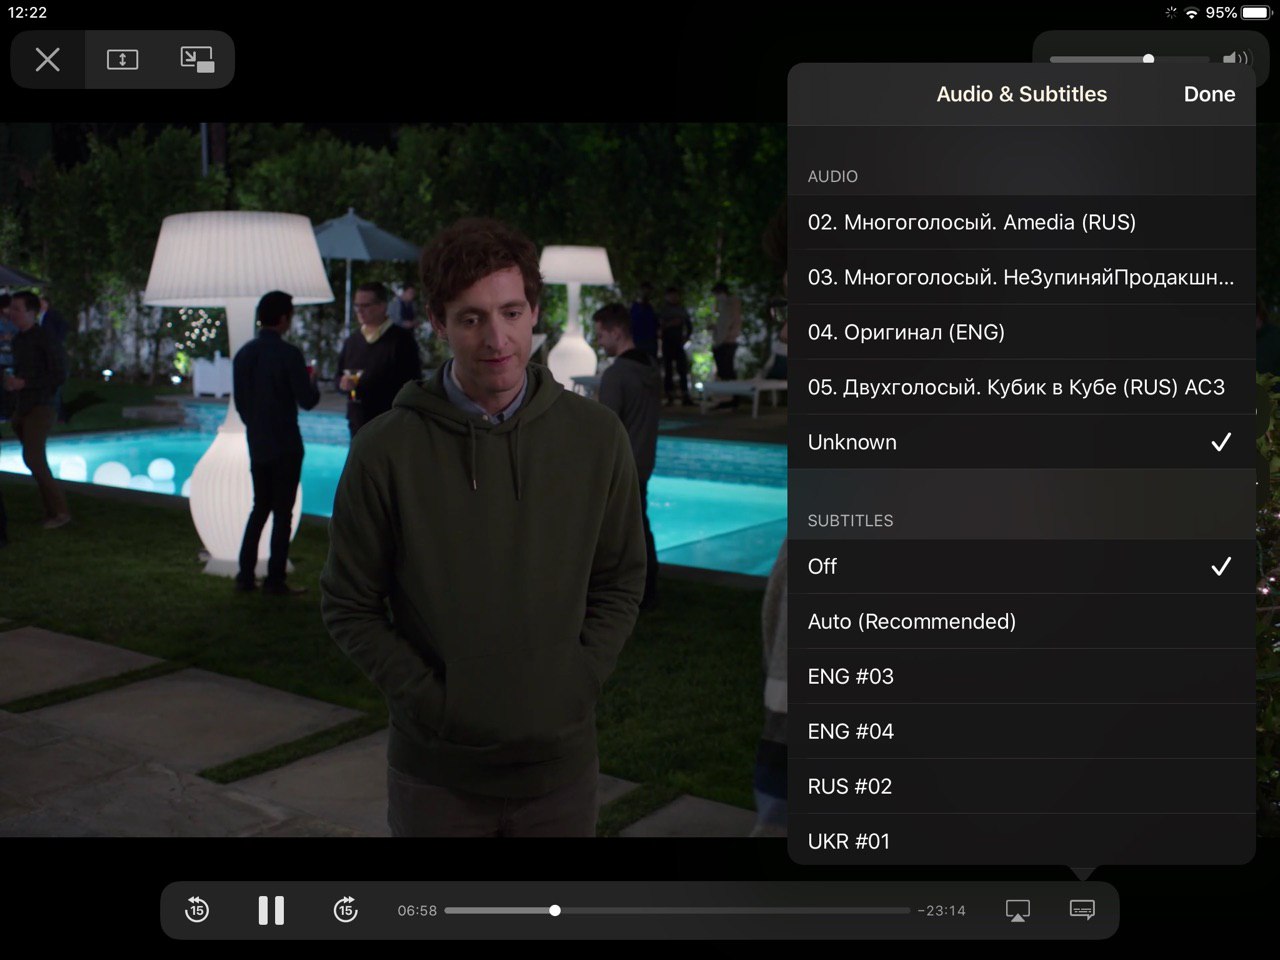The height and width of the screenshot is (960, 1280).
Task: Click the volume slider knob
Action: [1148, 59]
